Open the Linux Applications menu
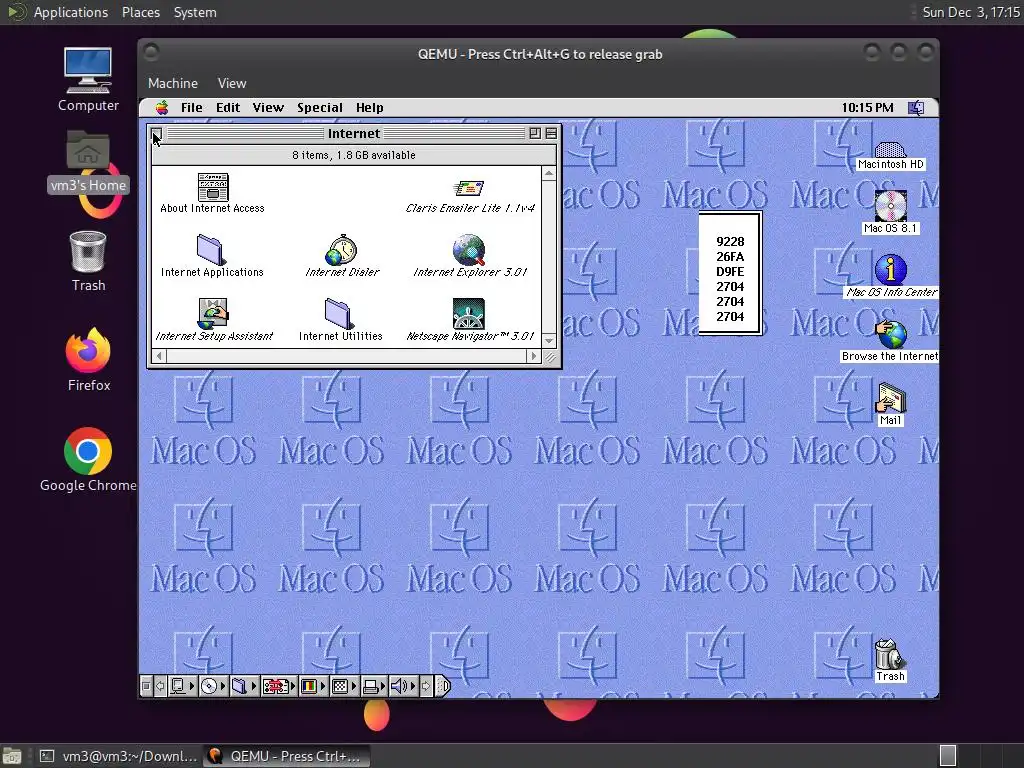Screen dimensions: 1024x768 (x=71, y=12)
